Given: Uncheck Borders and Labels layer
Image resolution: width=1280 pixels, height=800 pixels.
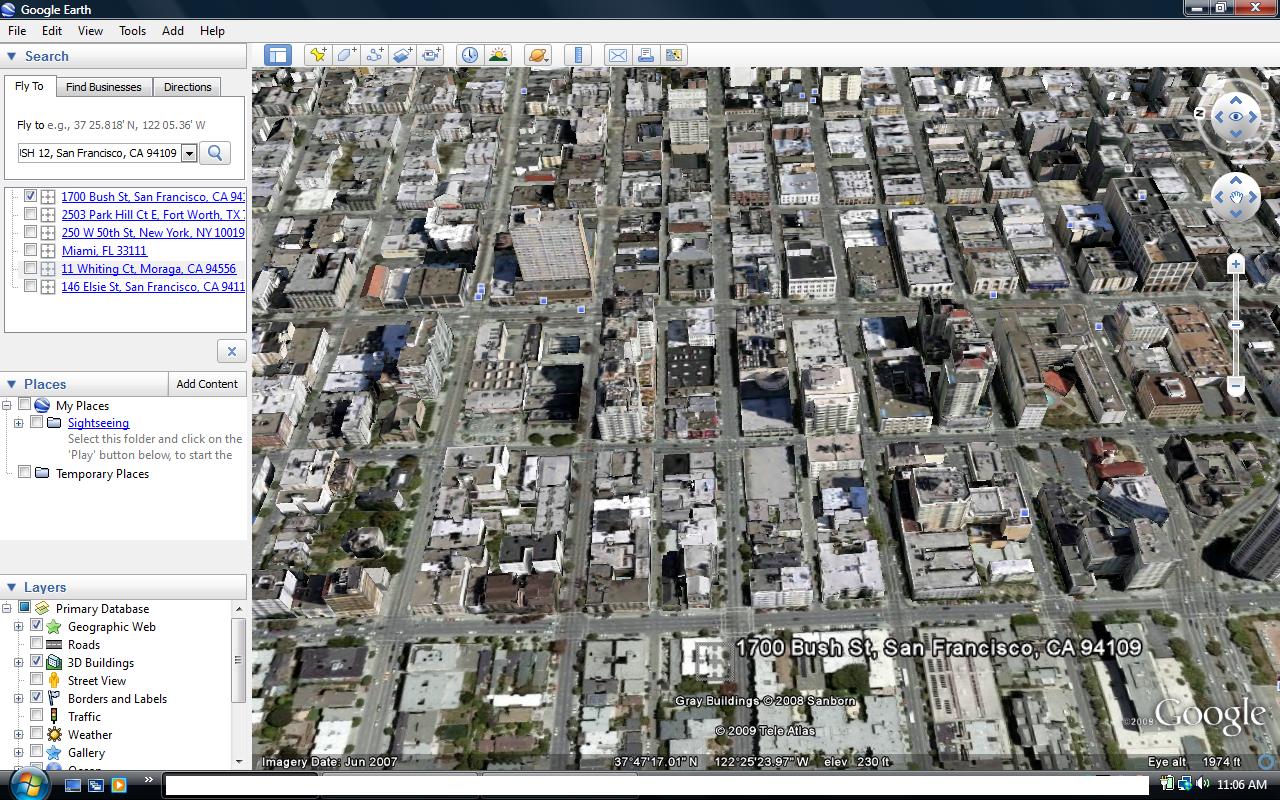Looking at the screenshot, I should pos(37,698).
